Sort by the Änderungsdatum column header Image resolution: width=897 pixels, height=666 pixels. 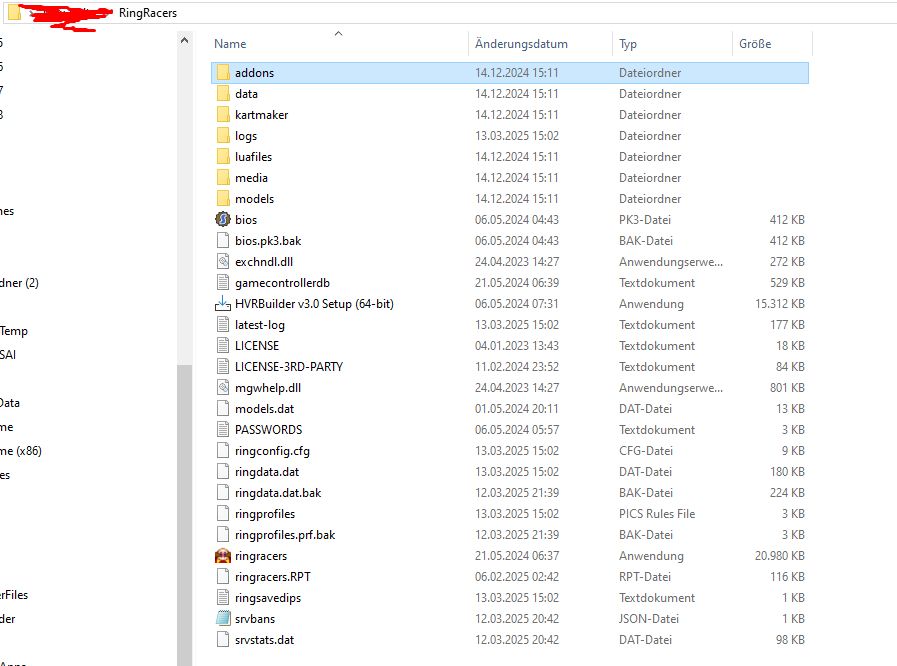pos(521,44)
